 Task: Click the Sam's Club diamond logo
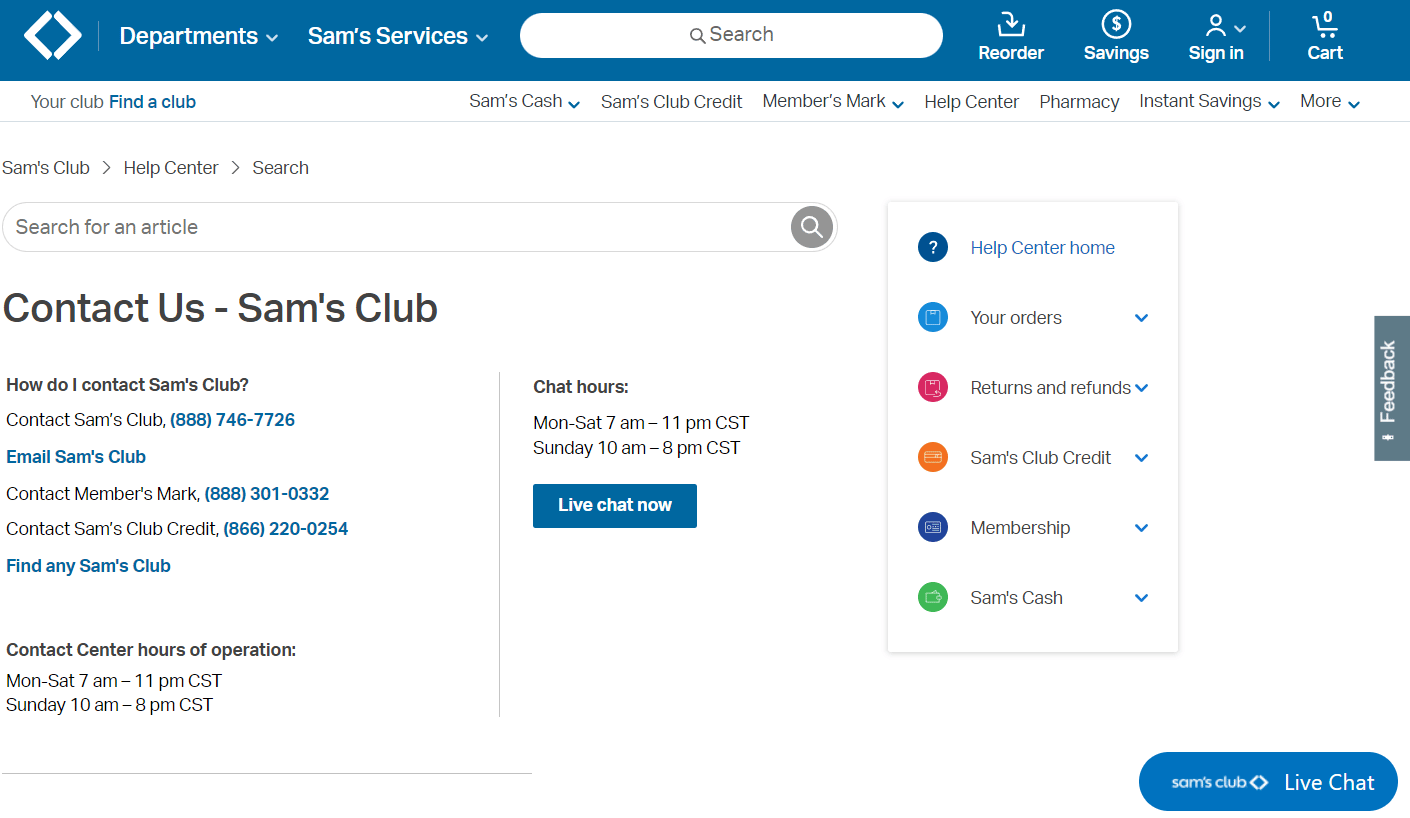point(53,35)
